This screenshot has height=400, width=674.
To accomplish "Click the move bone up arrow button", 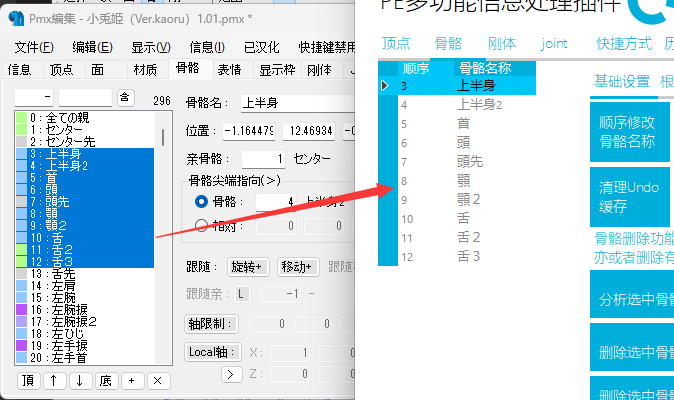I will point(54,381).
